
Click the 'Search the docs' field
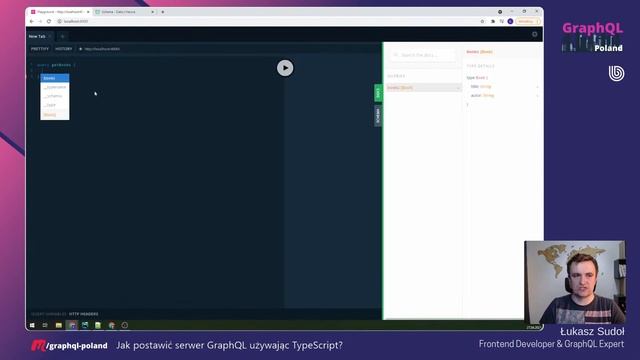click(422, 55)
